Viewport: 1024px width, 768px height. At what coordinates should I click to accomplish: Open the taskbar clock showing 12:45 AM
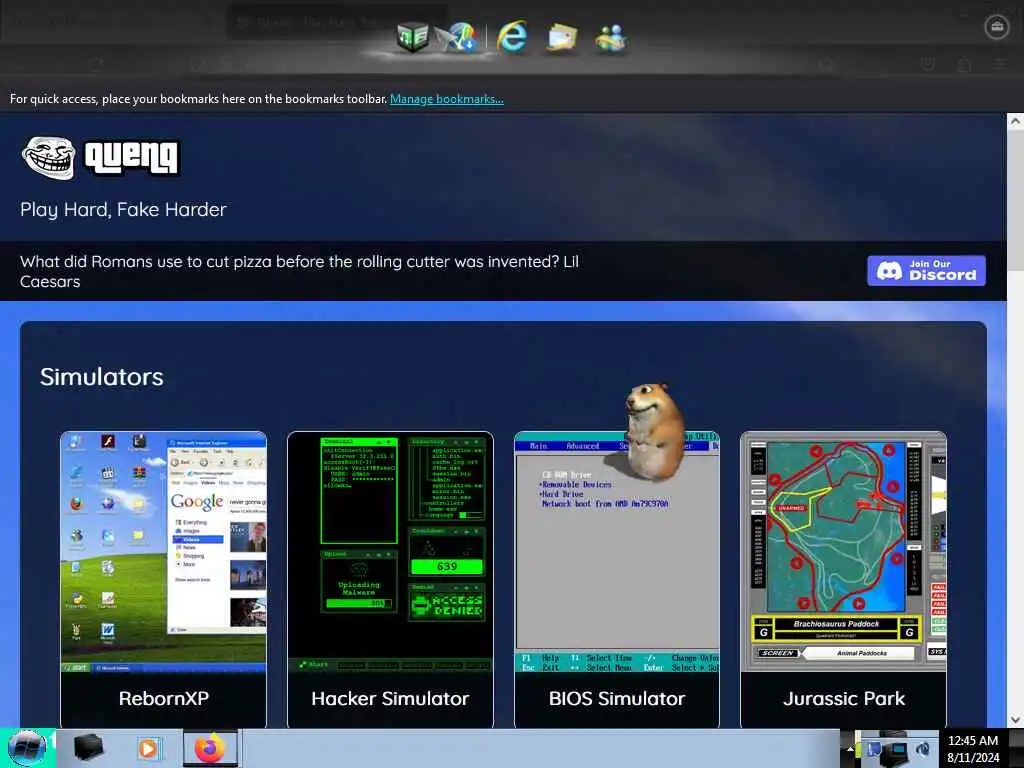pyautogui.click(x=973, y=748)
